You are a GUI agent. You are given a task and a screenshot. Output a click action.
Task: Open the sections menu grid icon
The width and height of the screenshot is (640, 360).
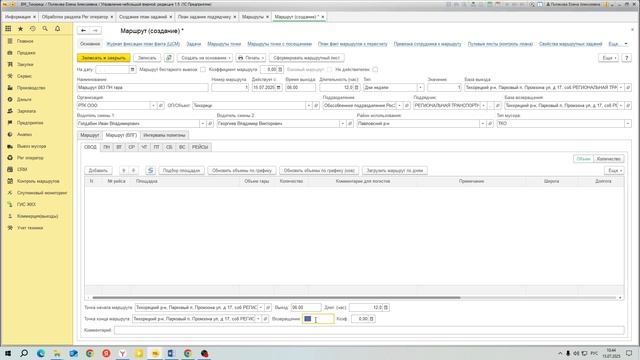tap(8, 29)
